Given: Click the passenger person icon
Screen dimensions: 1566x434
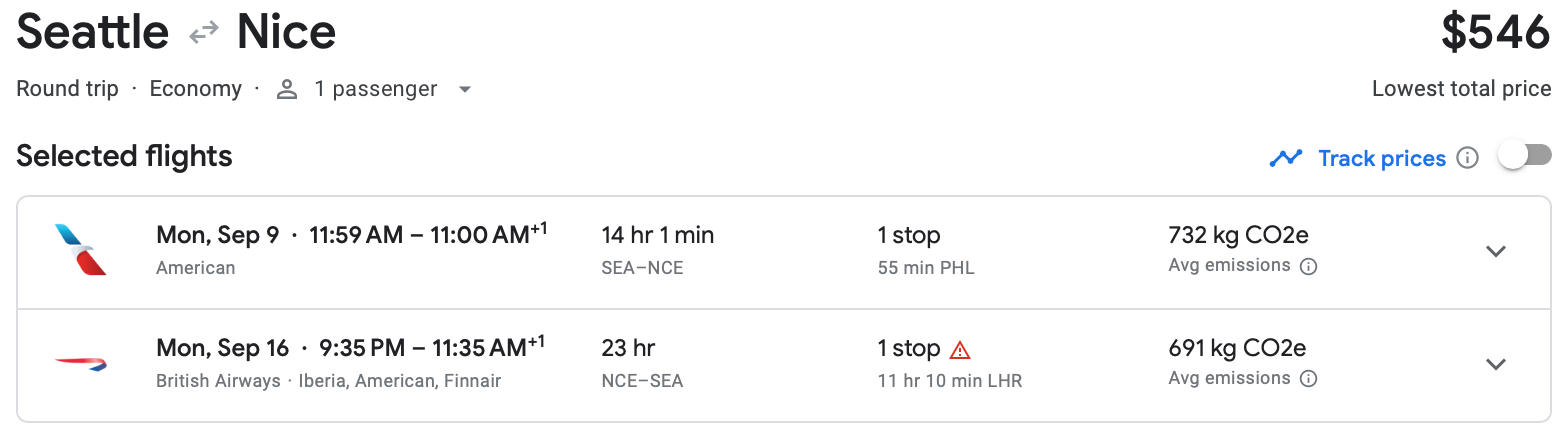Looking at the screenshot, I should 287,89.
